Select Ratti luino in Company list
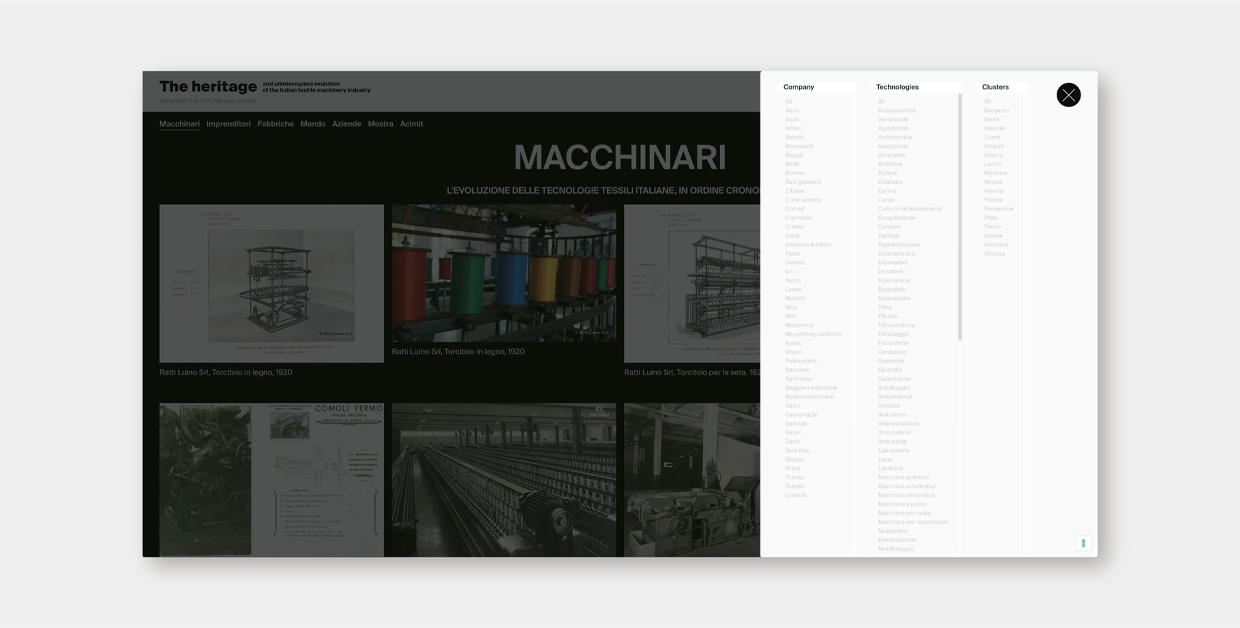Viewport: 1240px width, 628px height. (799, 379)
